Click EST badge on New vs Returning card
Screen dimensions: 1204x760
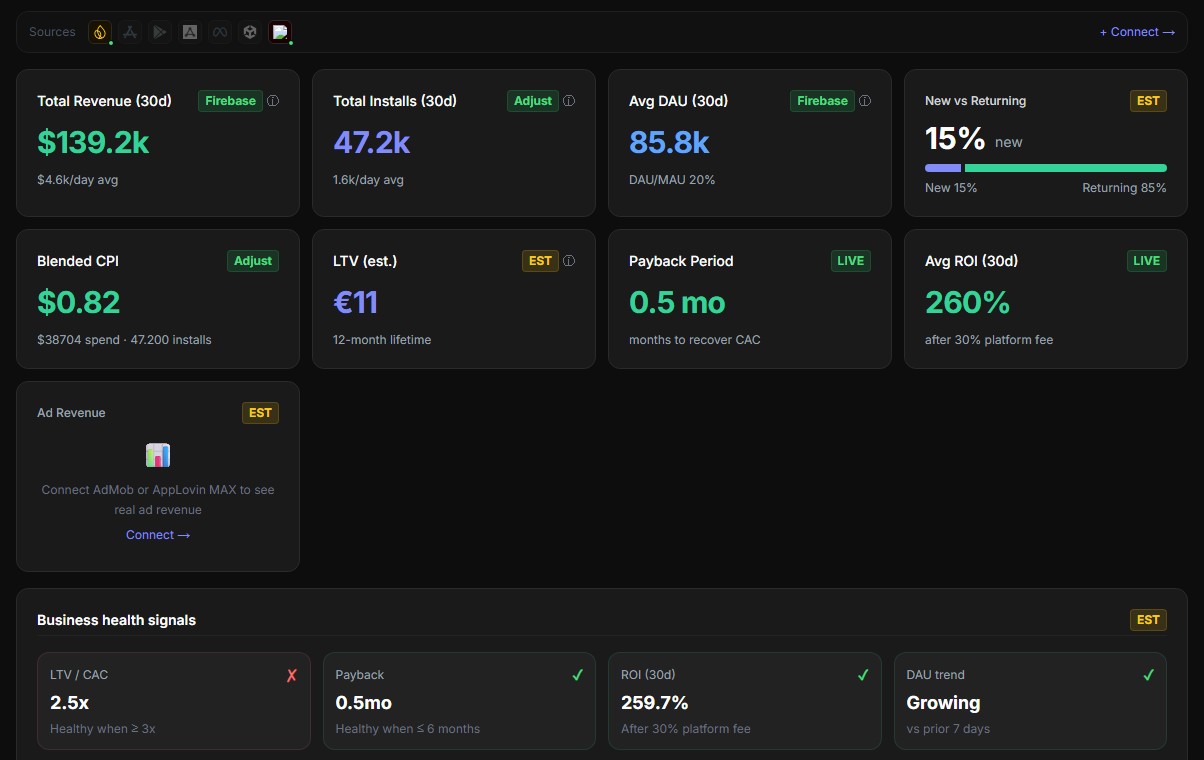pos(1148,101)
